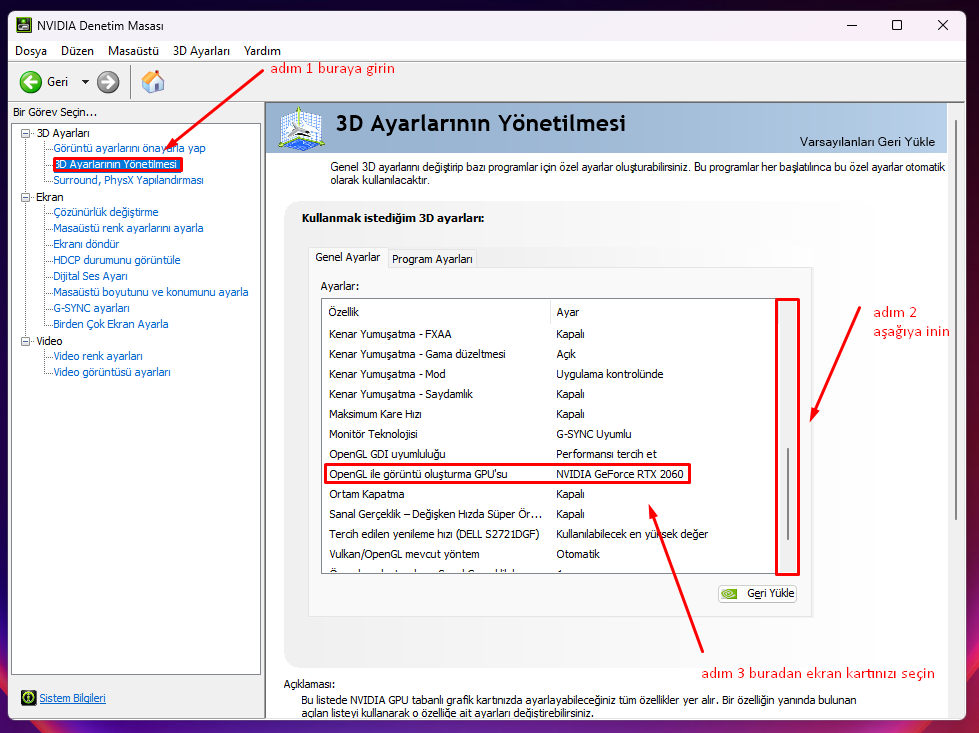The width and height of the screenshot is (979, 733).
Task: Switch to the Program Ayarları tab
Action: coord(432,259)
